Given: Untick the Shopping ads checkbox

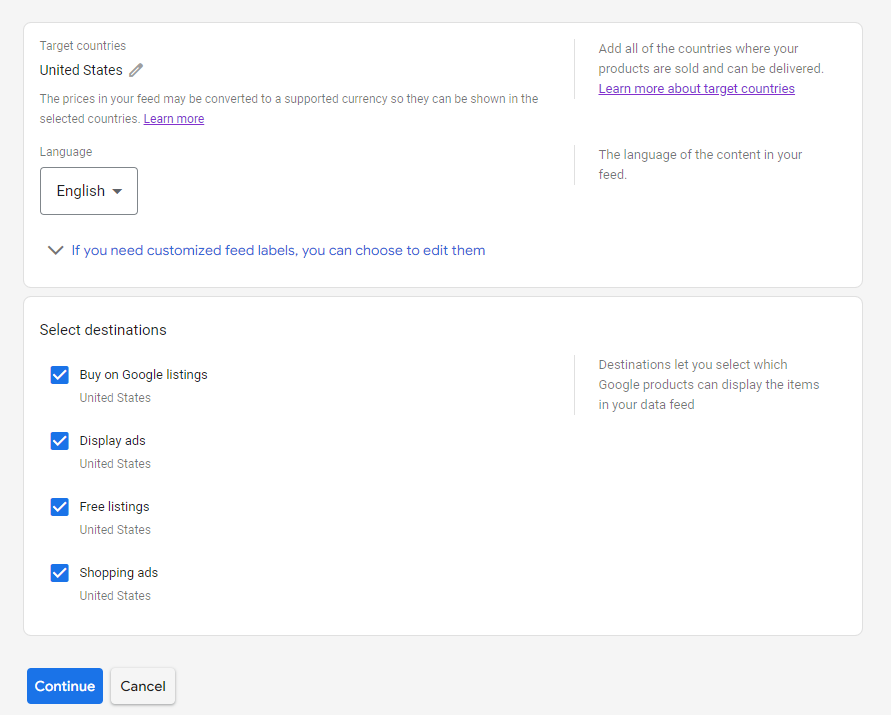Looking at the screenshot, I should click(x=60, y=573).
